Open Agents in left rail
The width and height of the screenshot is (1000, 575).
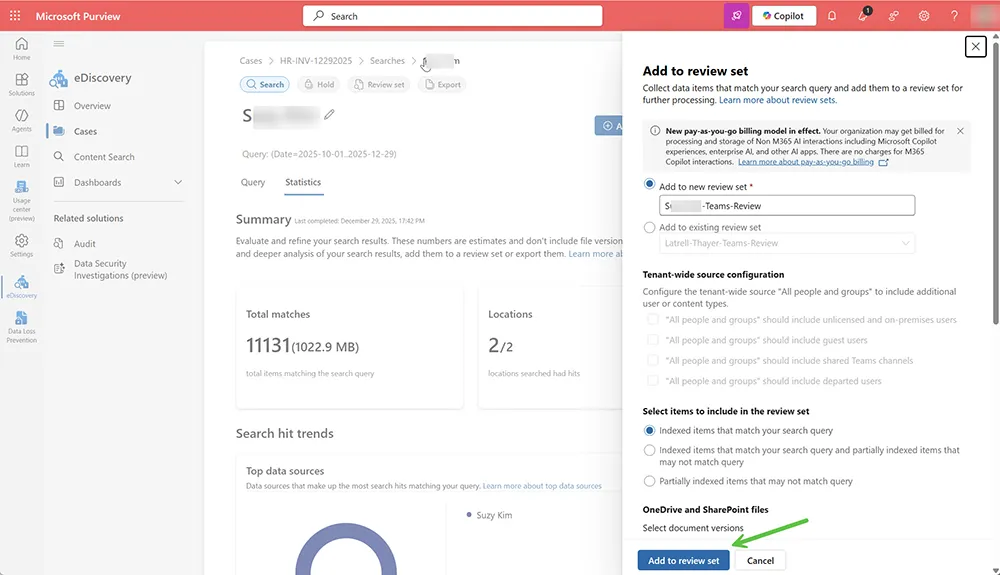click(22, 120)
